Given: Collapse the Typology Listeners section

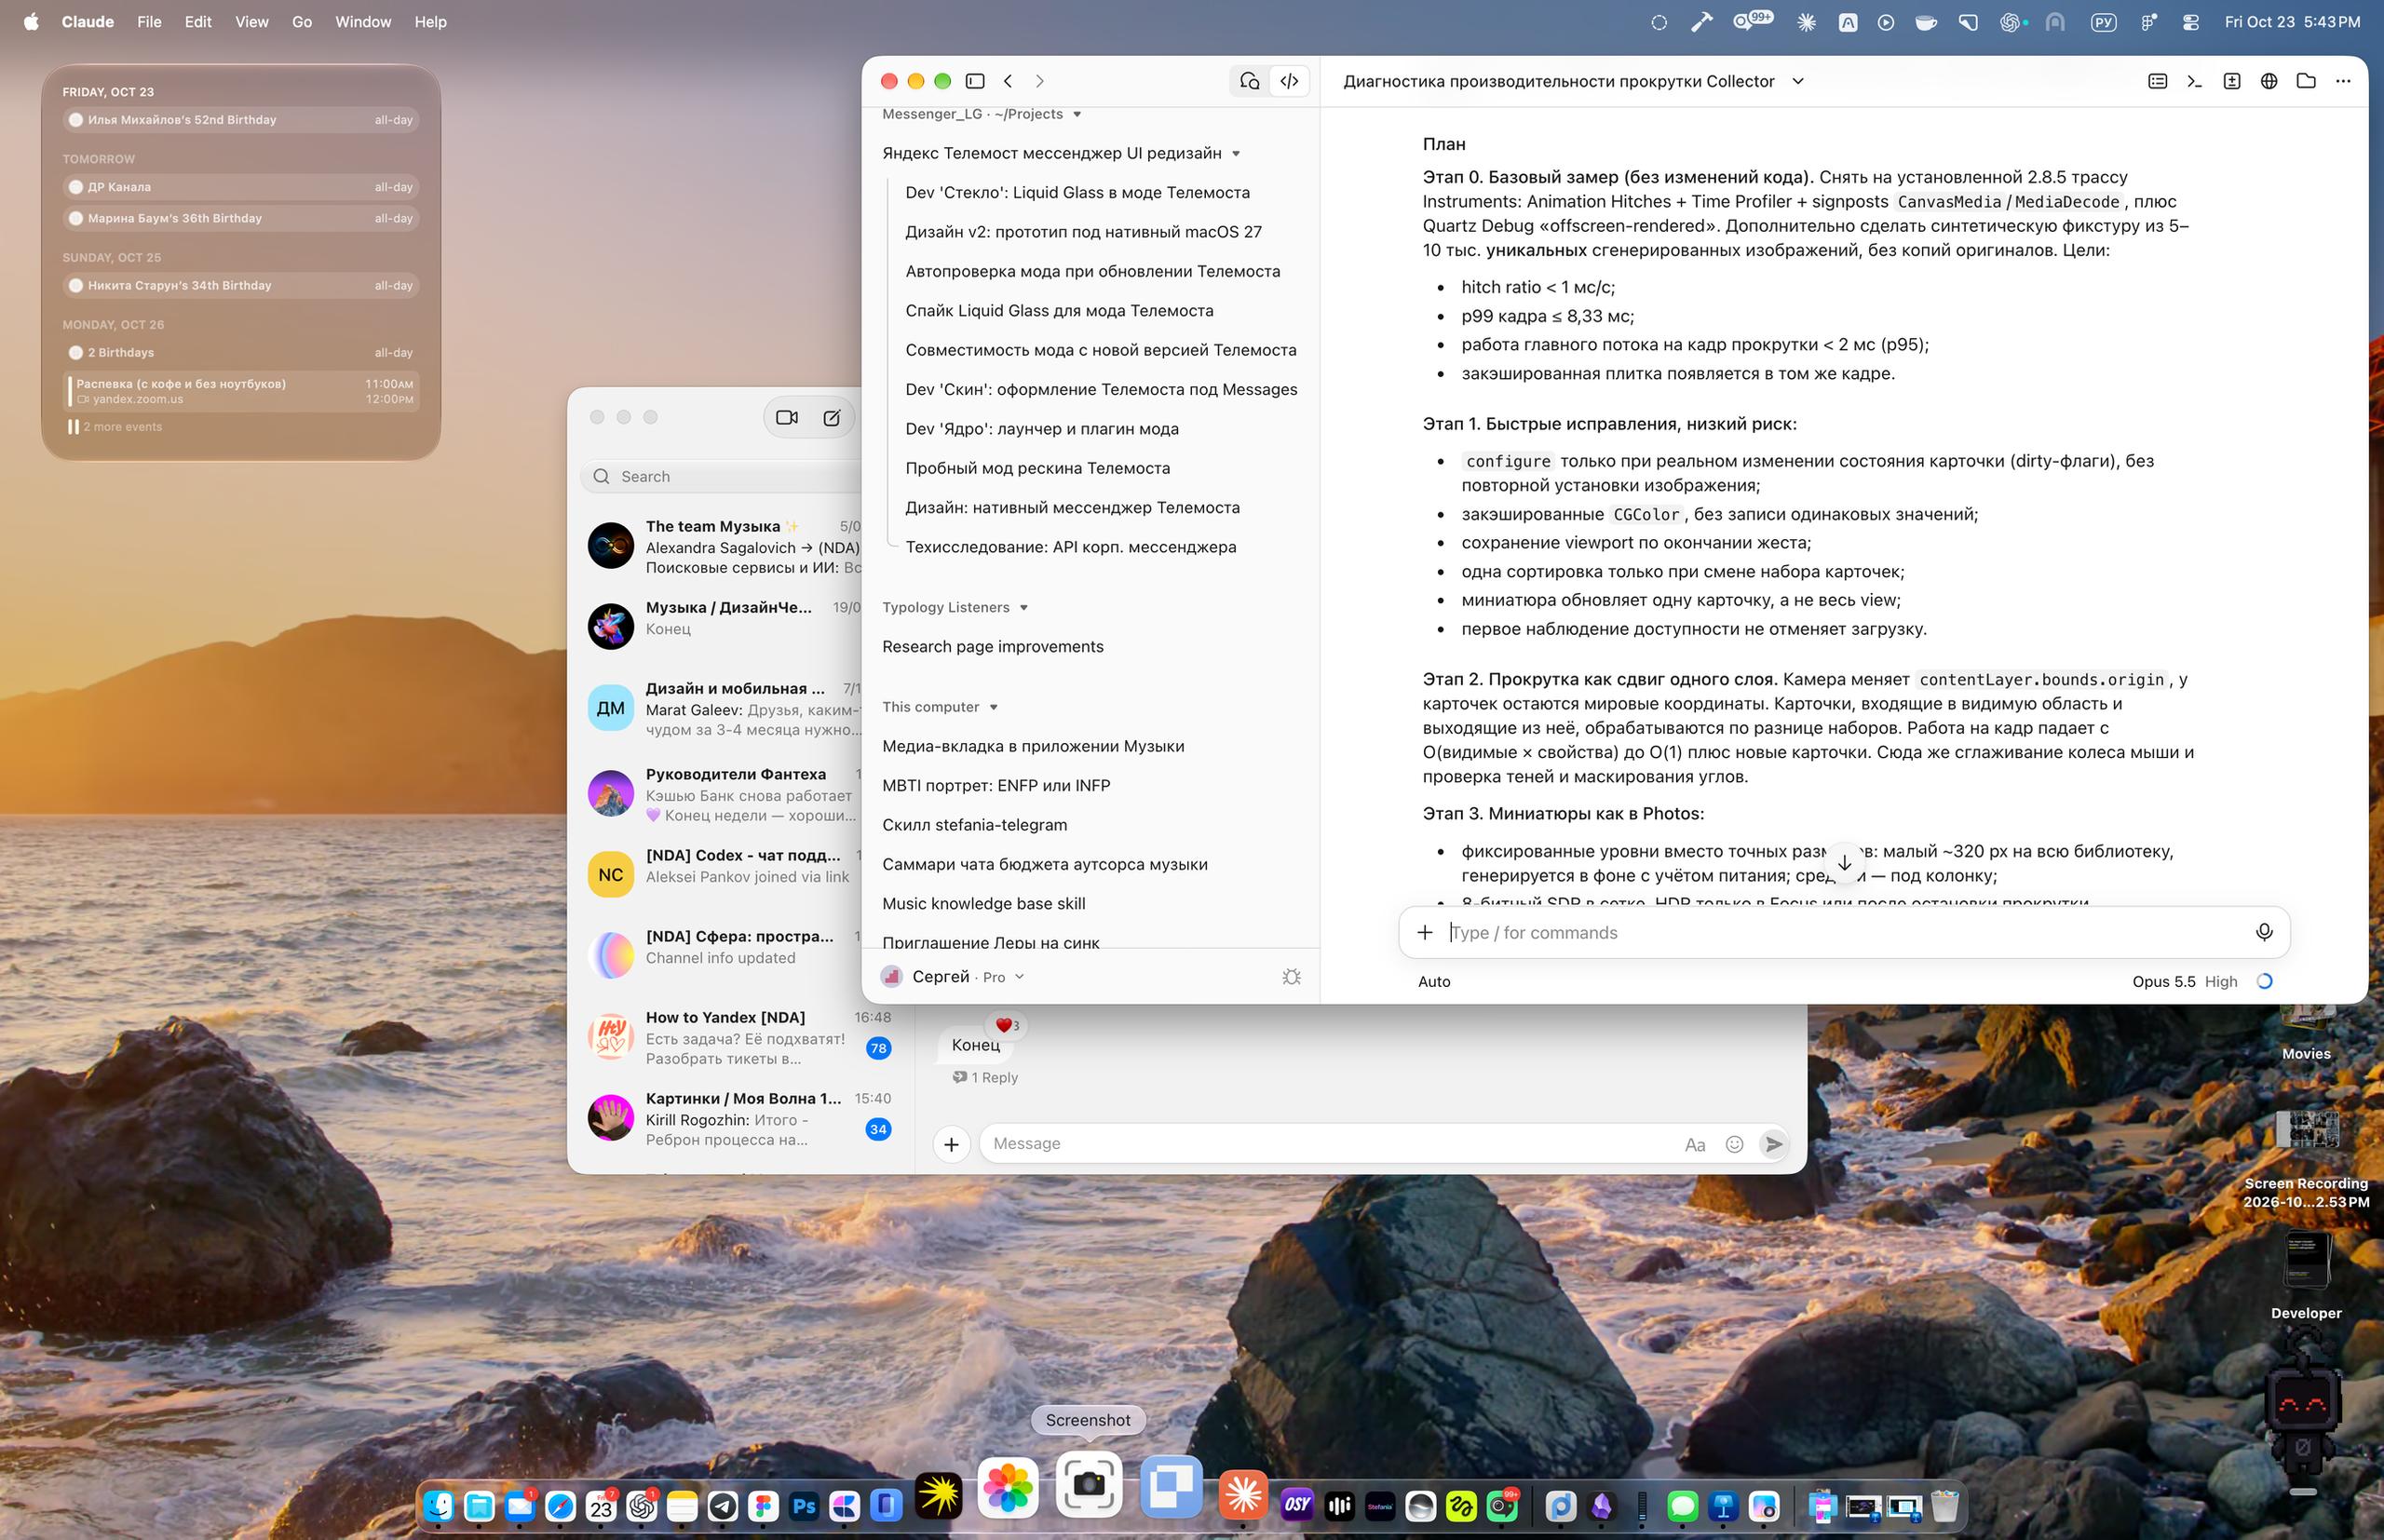Looking at the screenshot, I should pyautogui.click(x=1023, y=608).
